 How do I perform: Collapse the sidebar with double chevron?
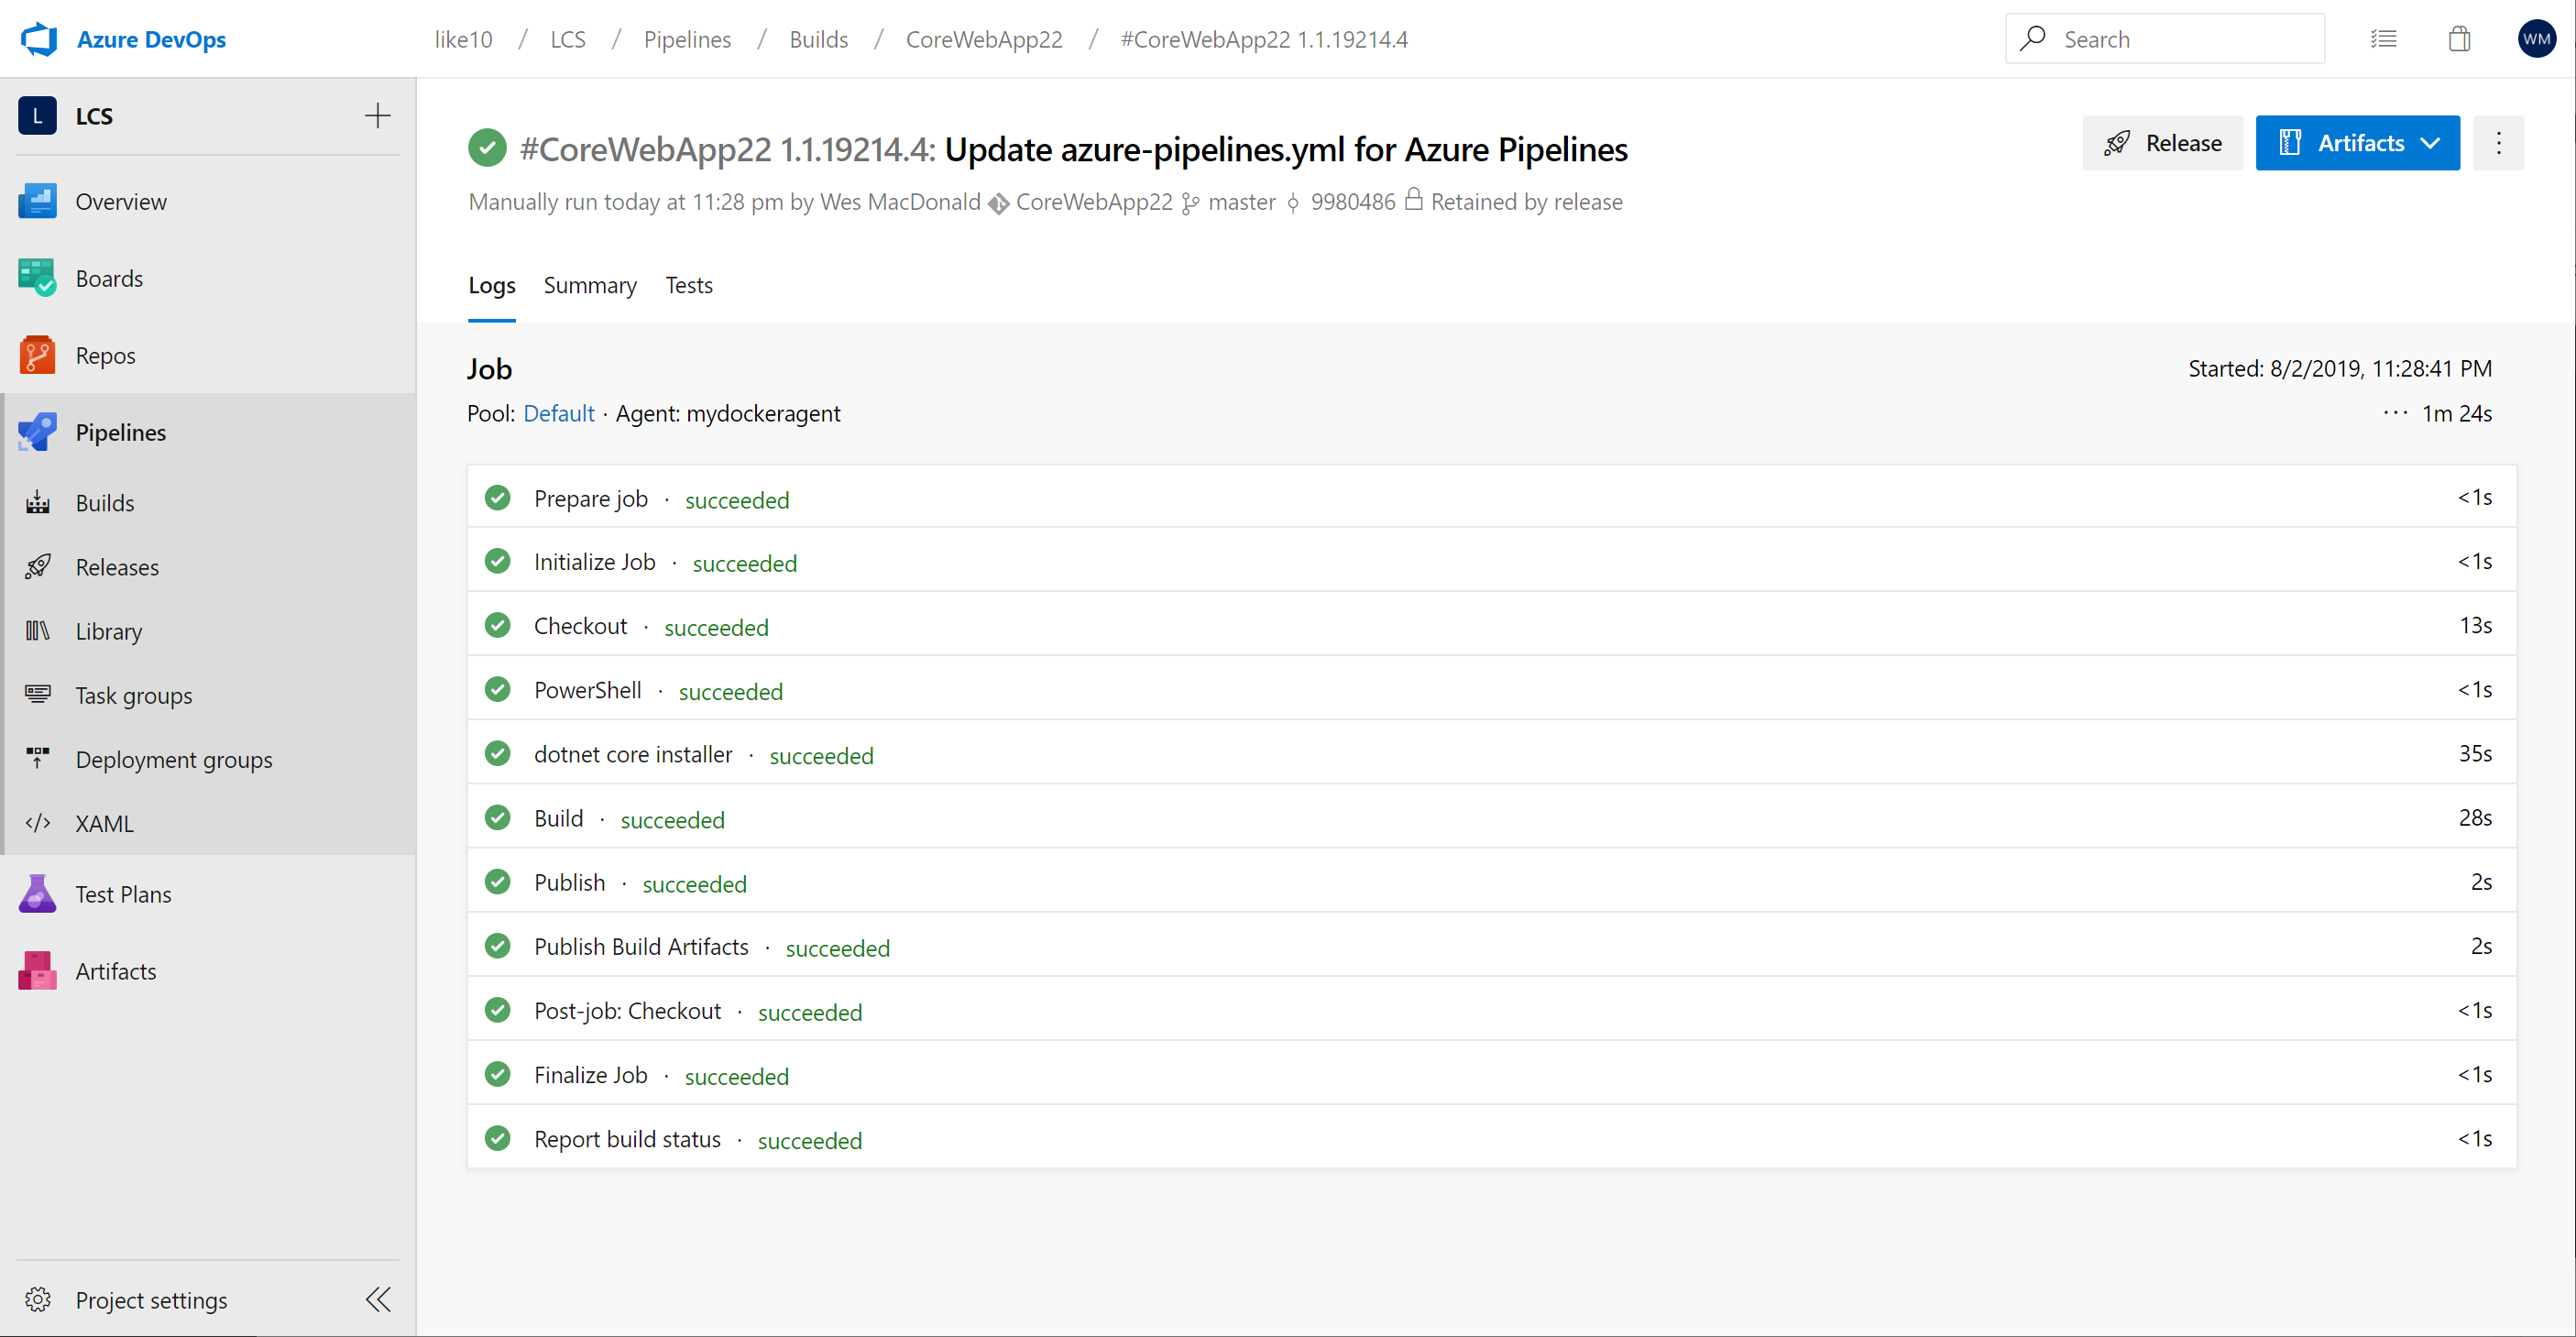[x=378, y=1299]
